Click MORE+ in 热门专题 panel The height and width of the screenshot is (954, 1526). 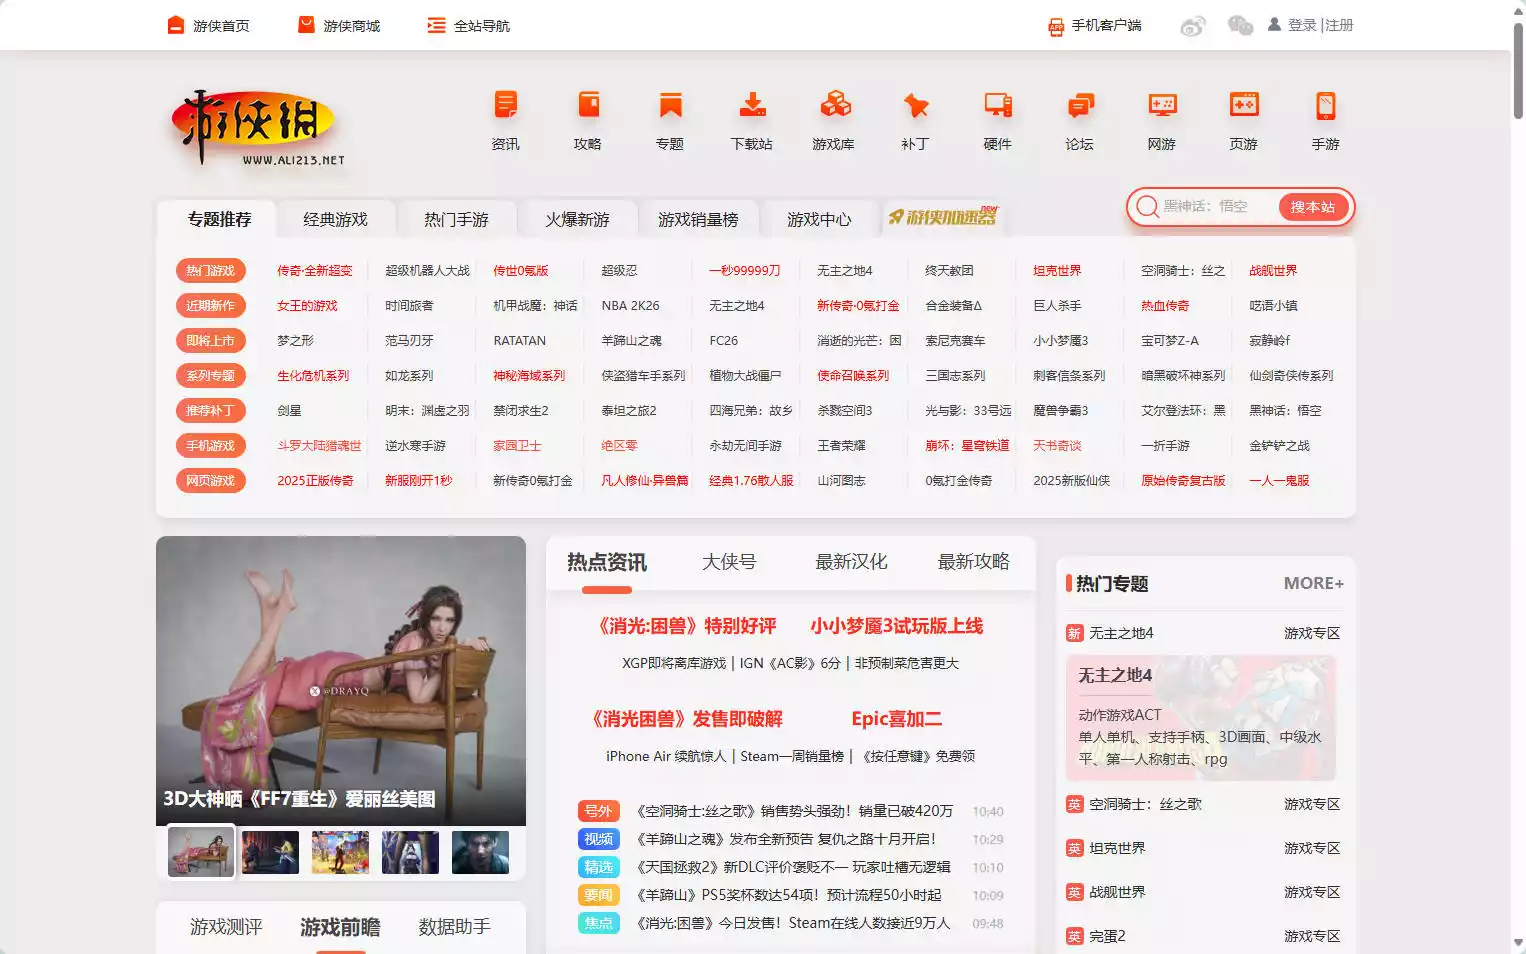pos(1314,583)
